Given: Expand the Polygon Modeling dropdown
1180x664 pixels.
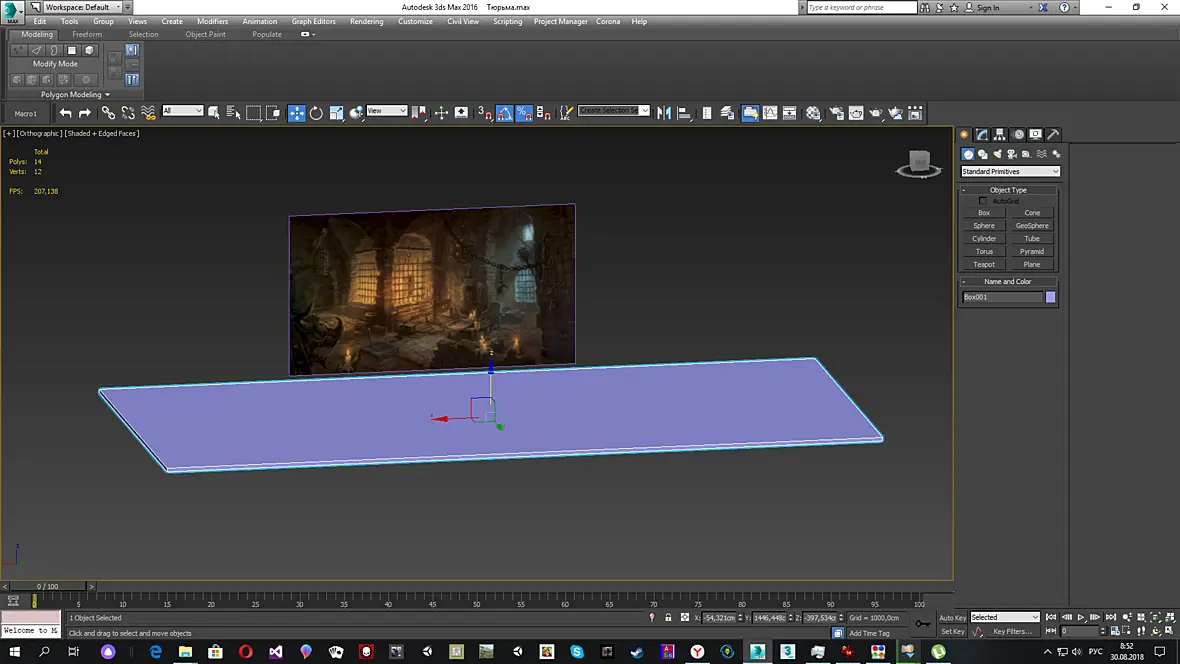Looking at the screenshot, I should pos(75,95).
